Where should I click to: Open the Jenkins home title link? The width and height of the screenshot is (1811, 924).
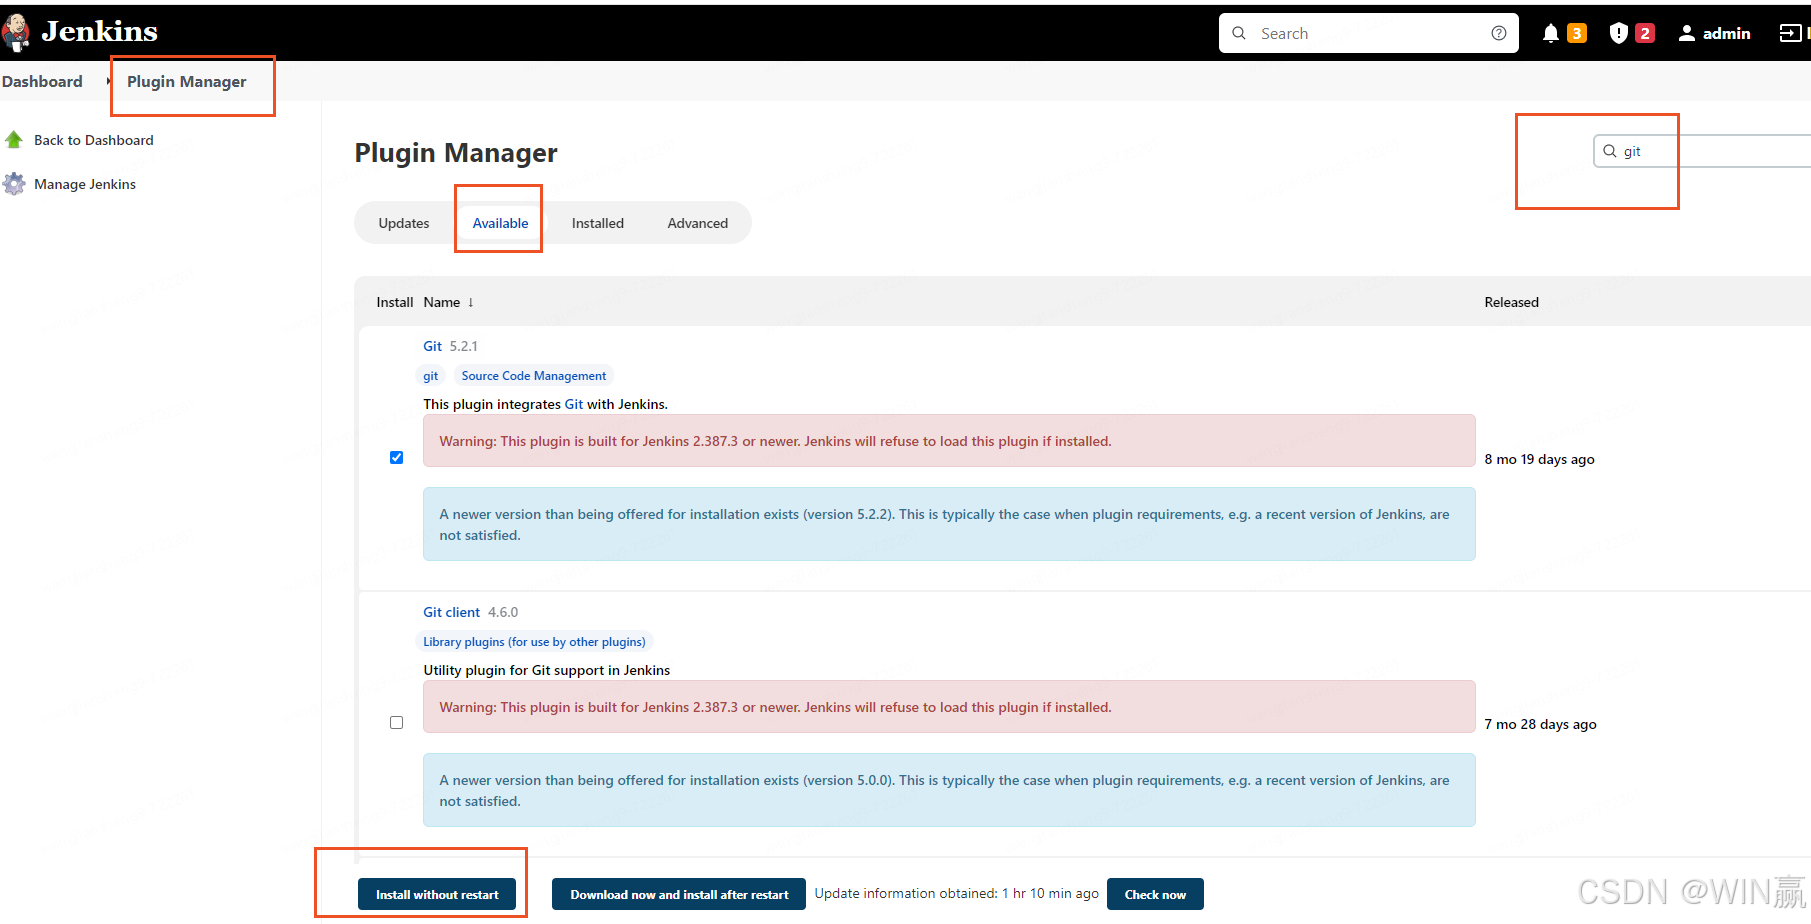pyautogui.click(x=99, y=32)
